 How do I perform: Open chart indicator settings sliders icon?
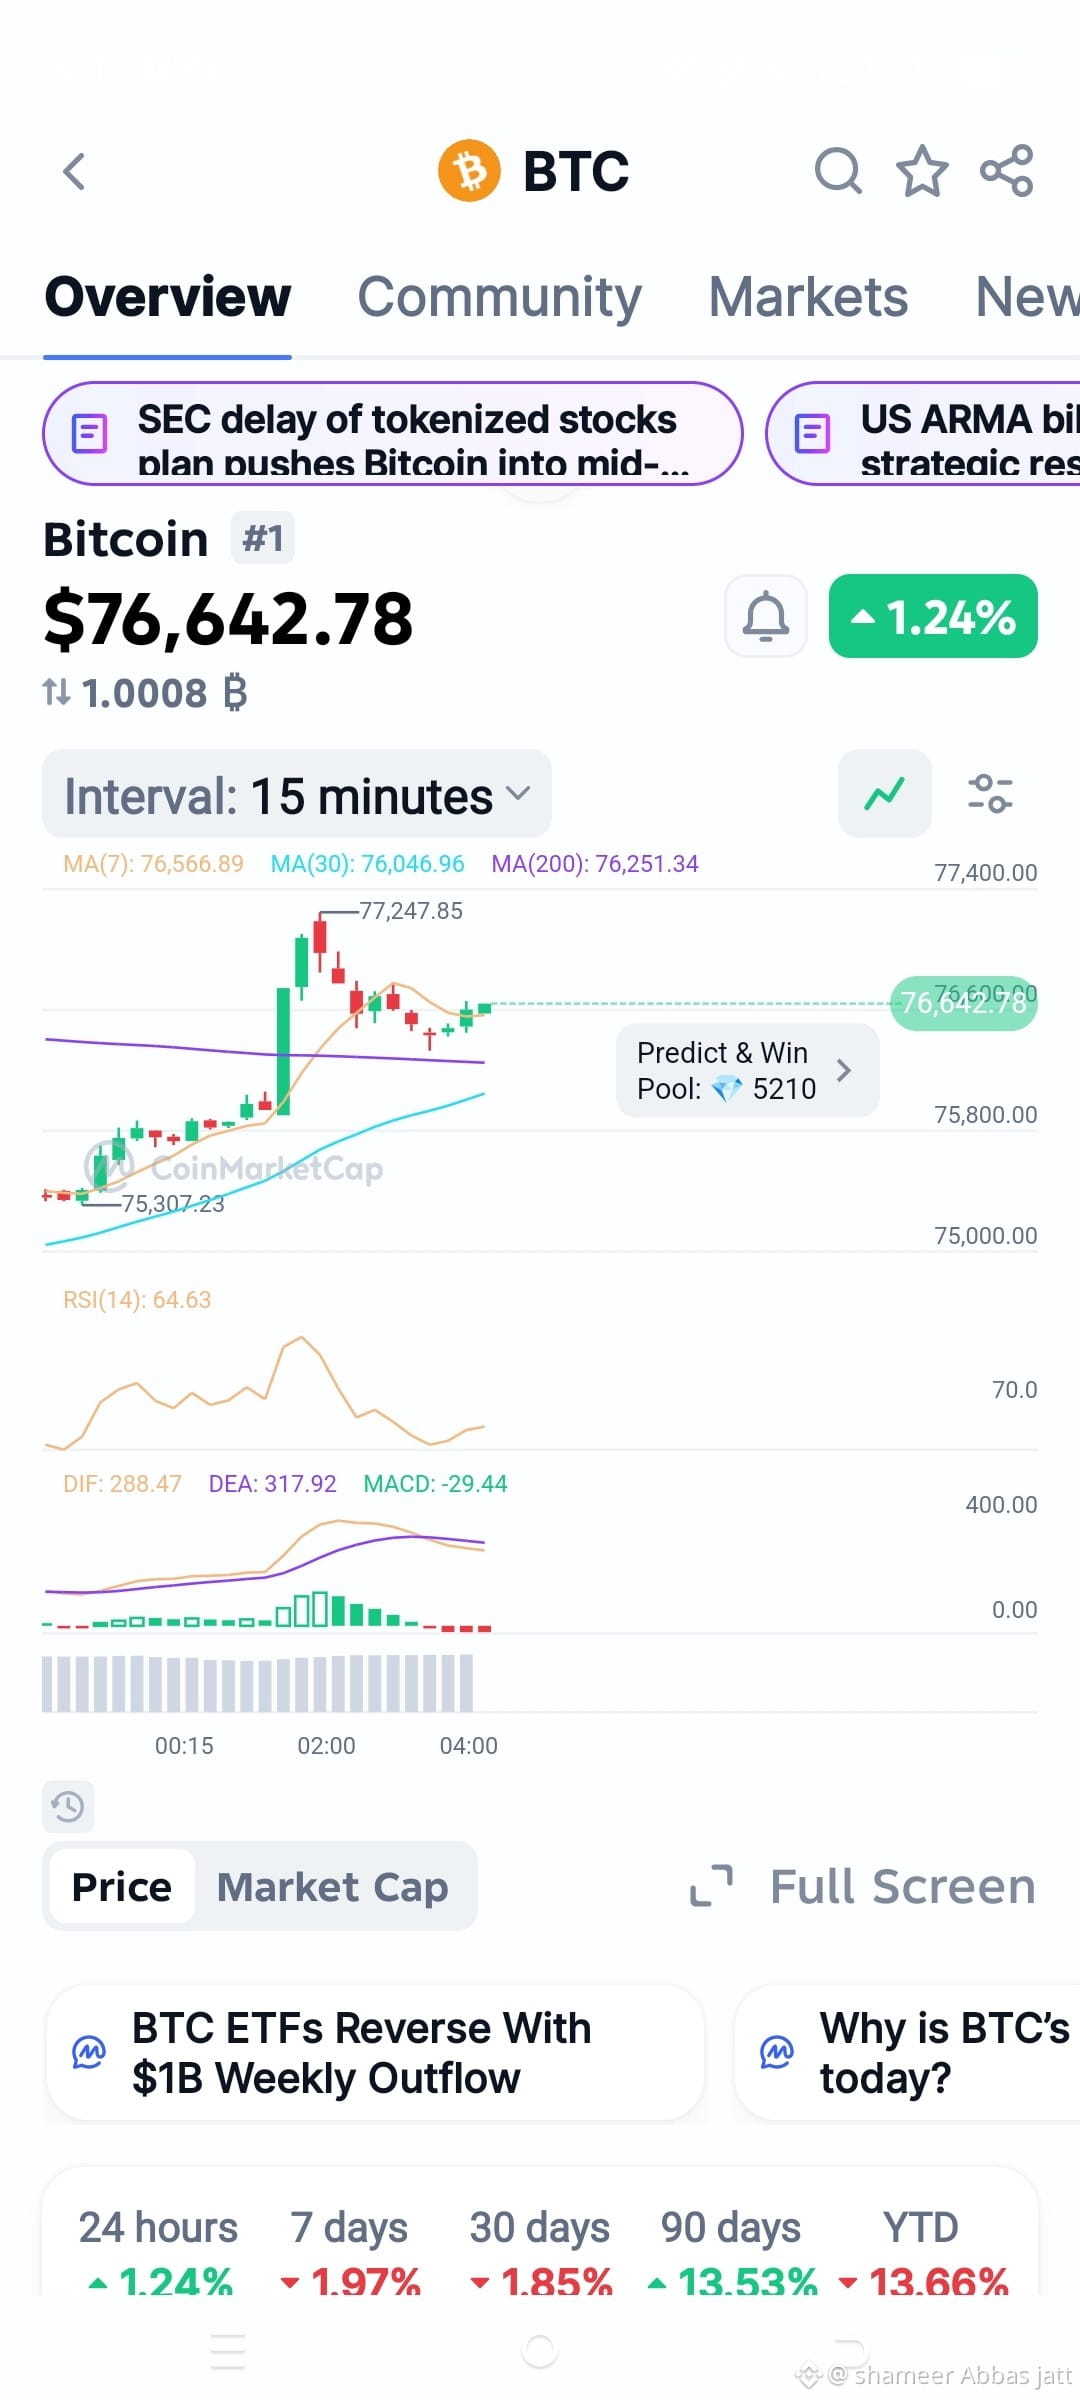(x=990, y=794)
